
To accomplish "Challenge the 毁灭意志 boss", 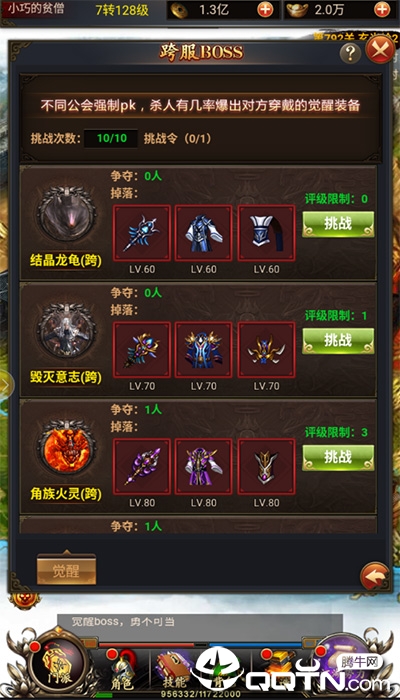I will point(338,341).
